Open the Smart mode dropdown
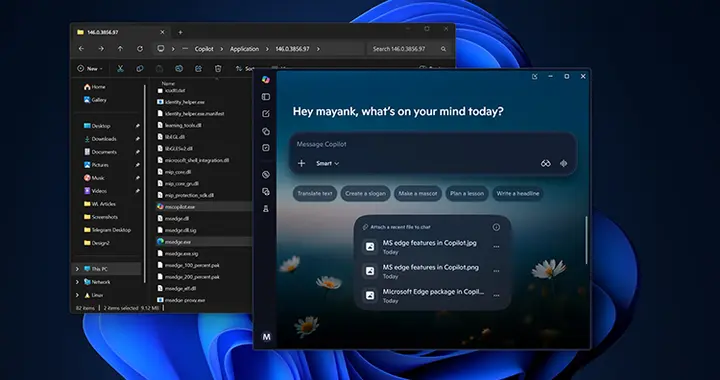Image resolution: width=720 pixels, height=380 pixels. click(x=327, y=163)
